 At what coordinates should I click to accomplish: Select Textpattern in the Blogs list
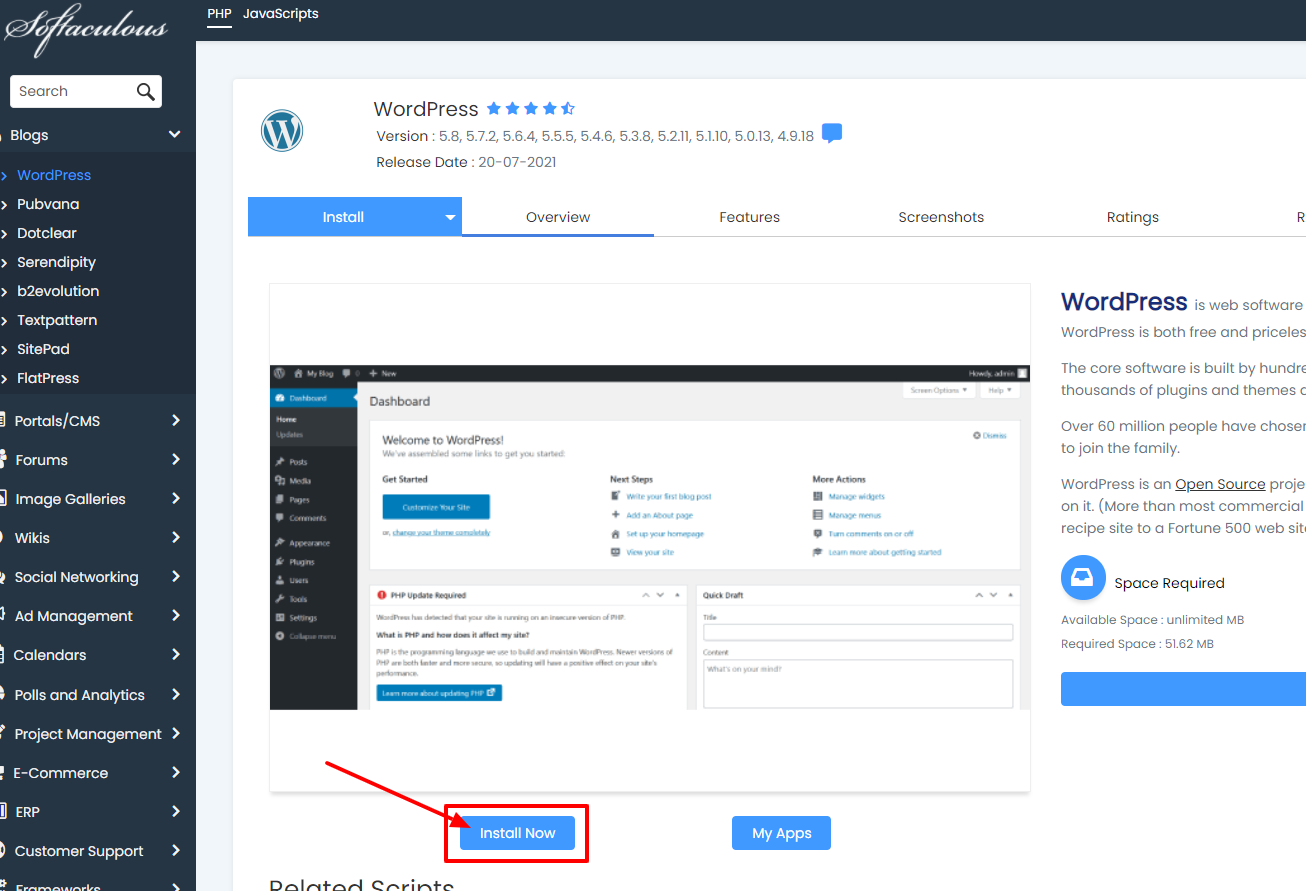[57, 320]
